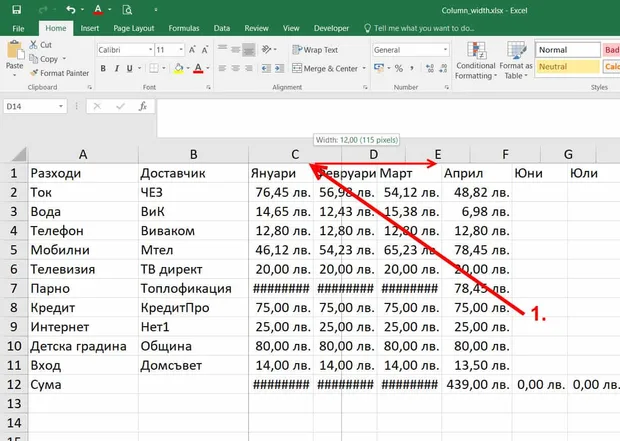This screenshot has width=620, height=441.
Task: Click the Paste clipboard icon
Action: tap(15, 51)
